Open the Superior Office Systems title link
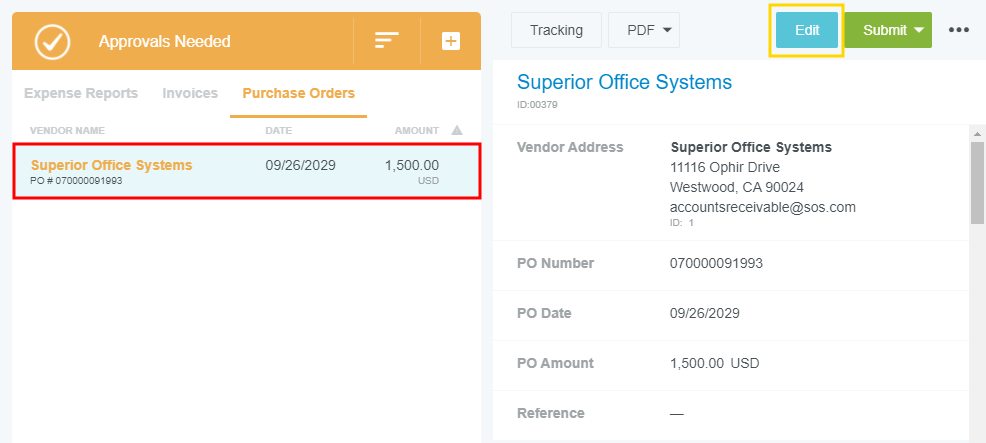 tap(624, 82)
